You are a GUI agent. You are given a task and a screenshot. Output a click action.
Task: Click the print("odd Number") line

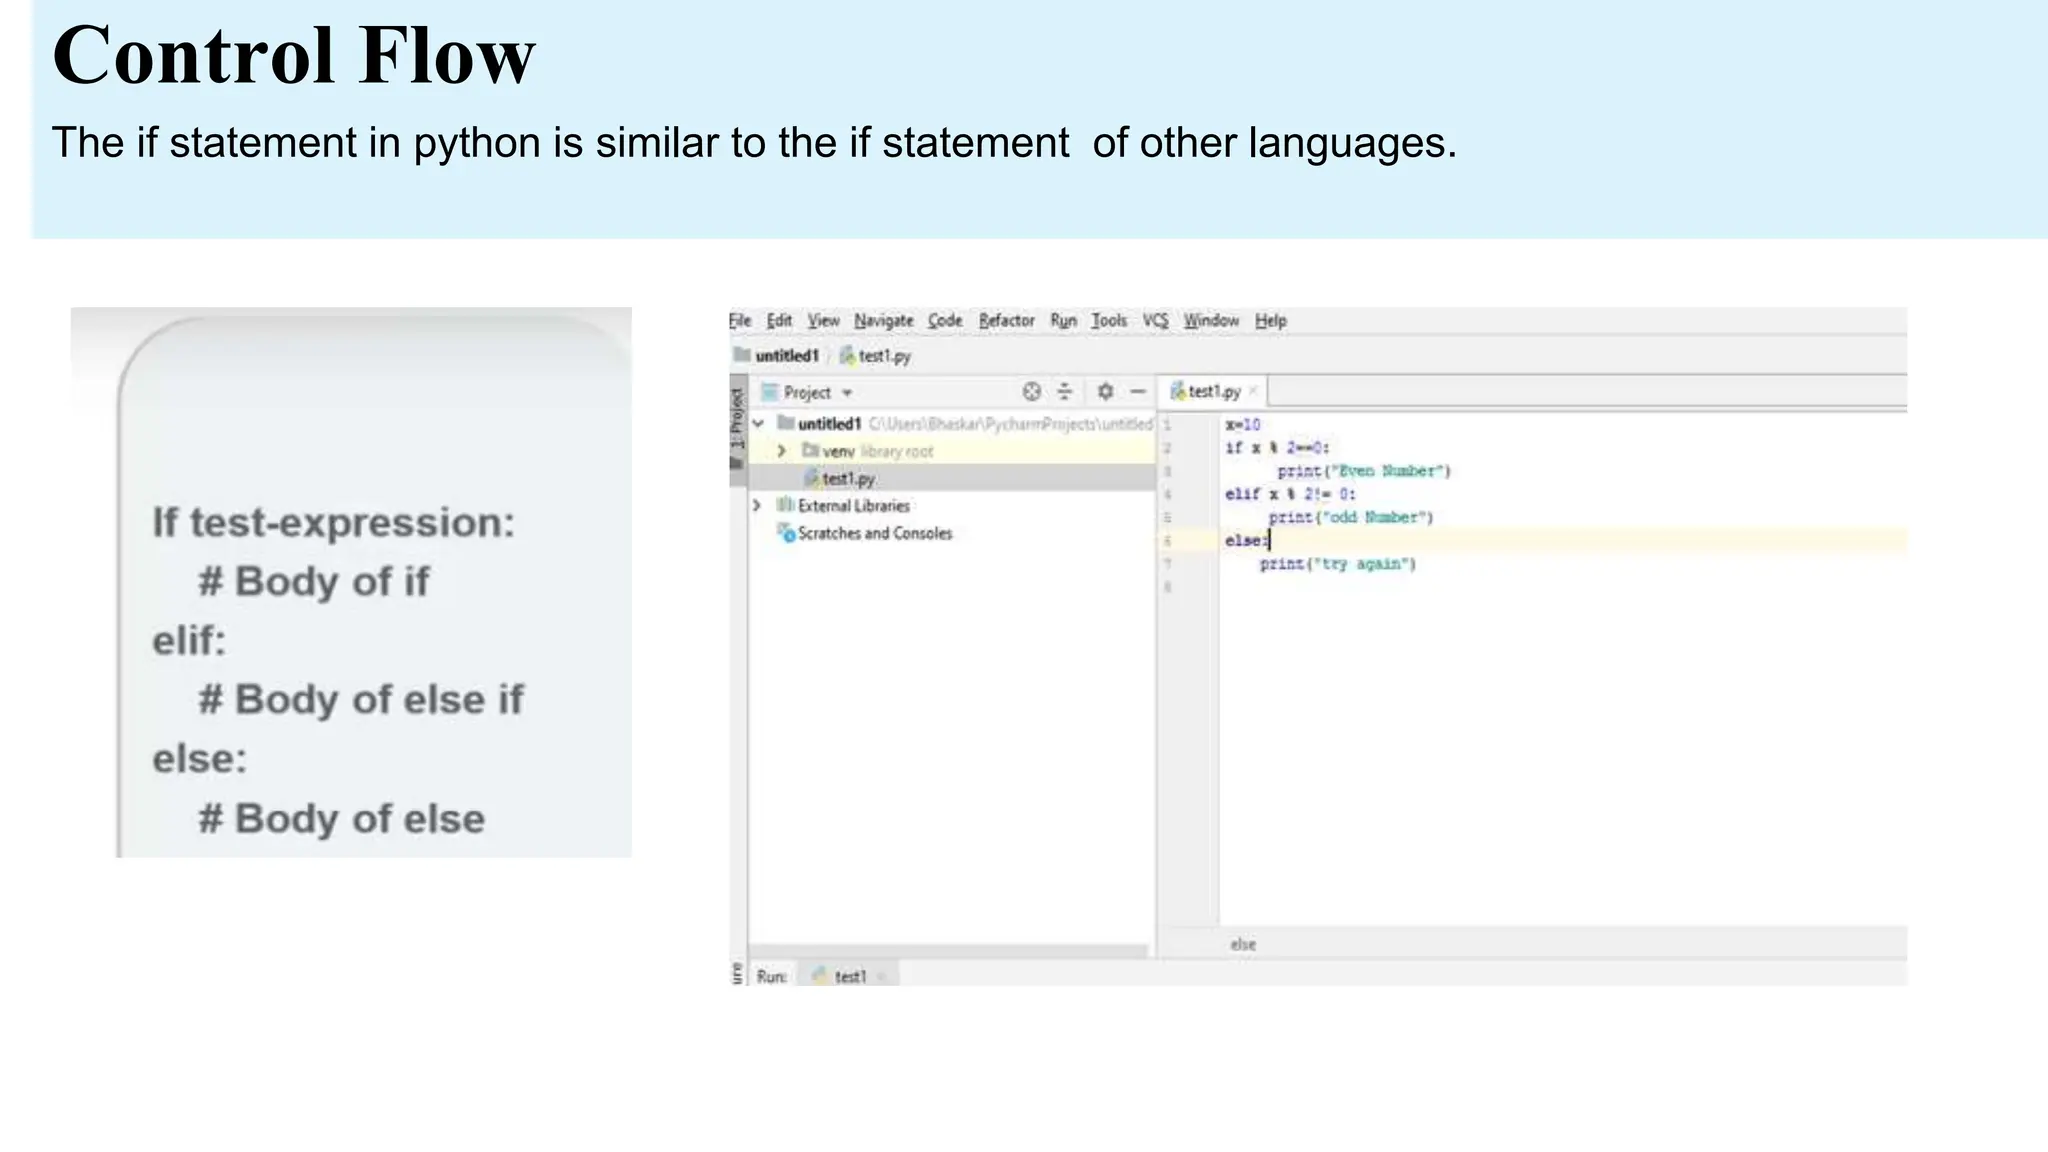pyautogui.click(x=1351, y=517)
